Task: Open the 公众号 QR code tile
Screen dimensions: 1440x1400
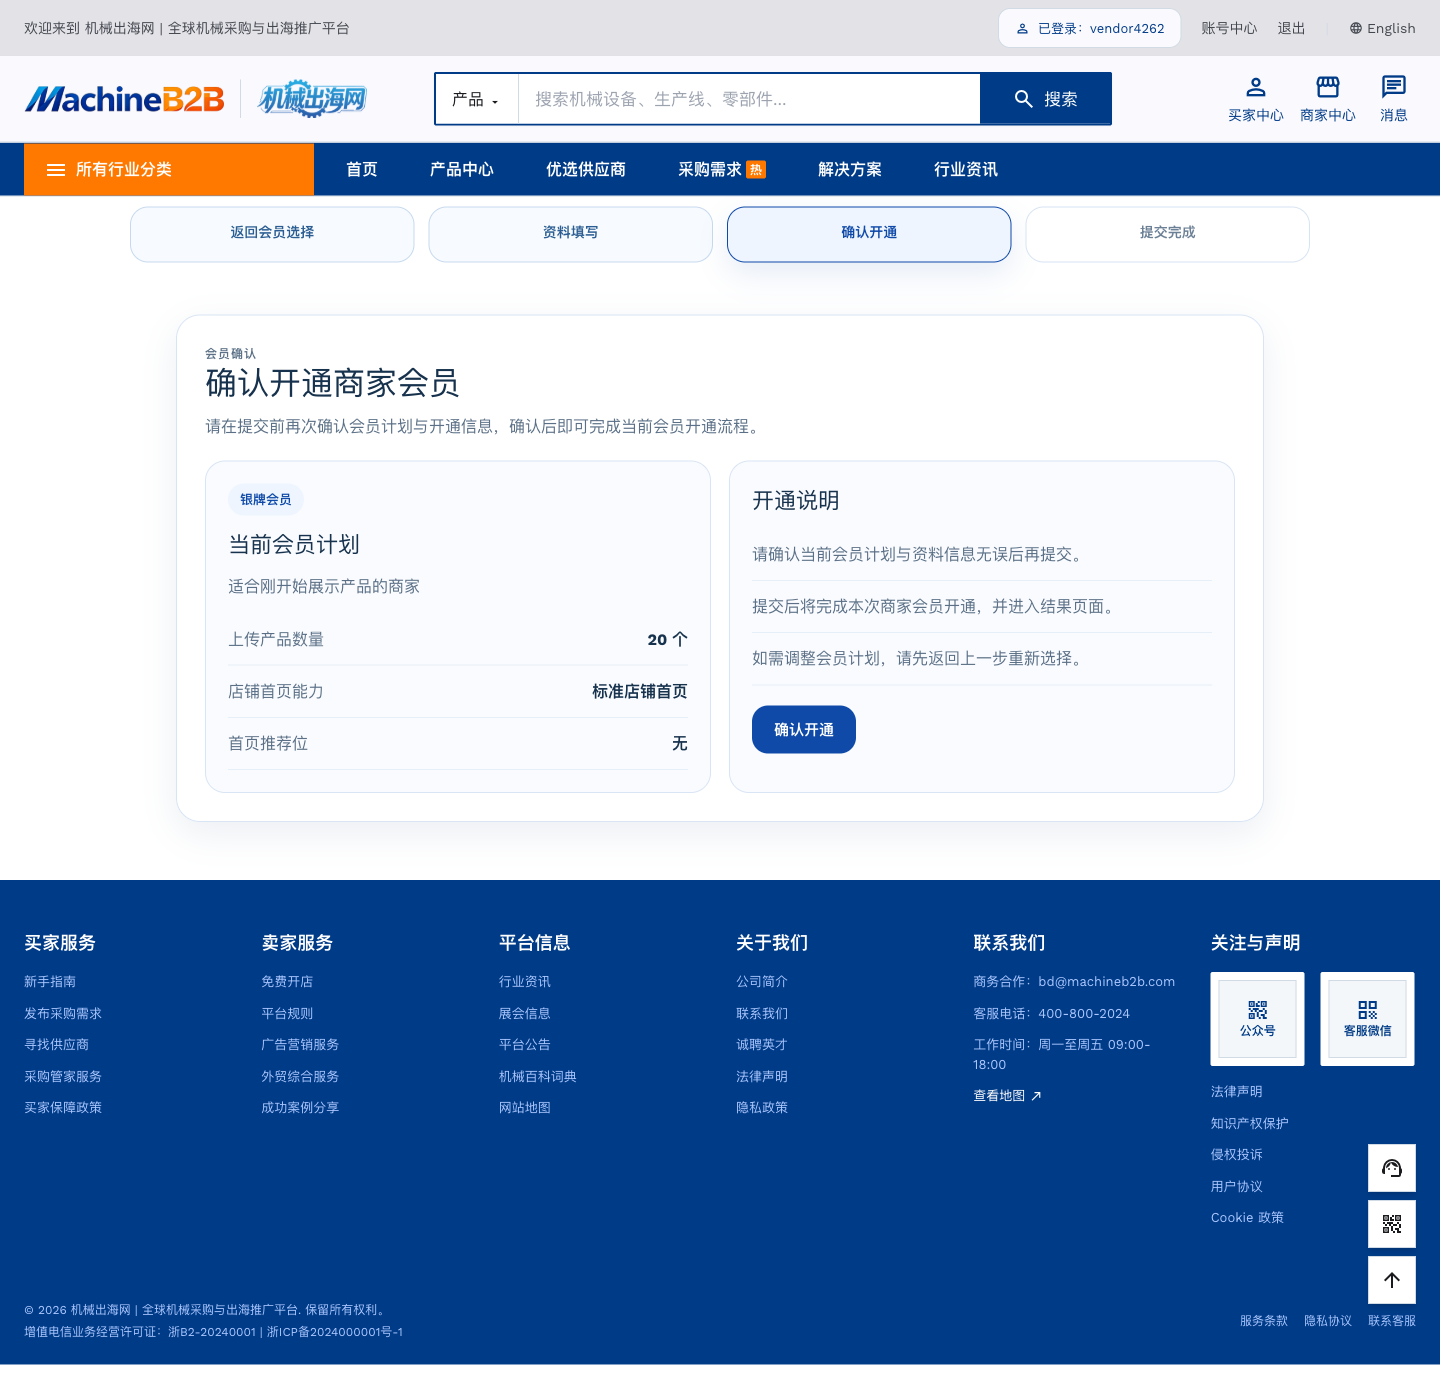Action: click(x=1257, y=1019)
